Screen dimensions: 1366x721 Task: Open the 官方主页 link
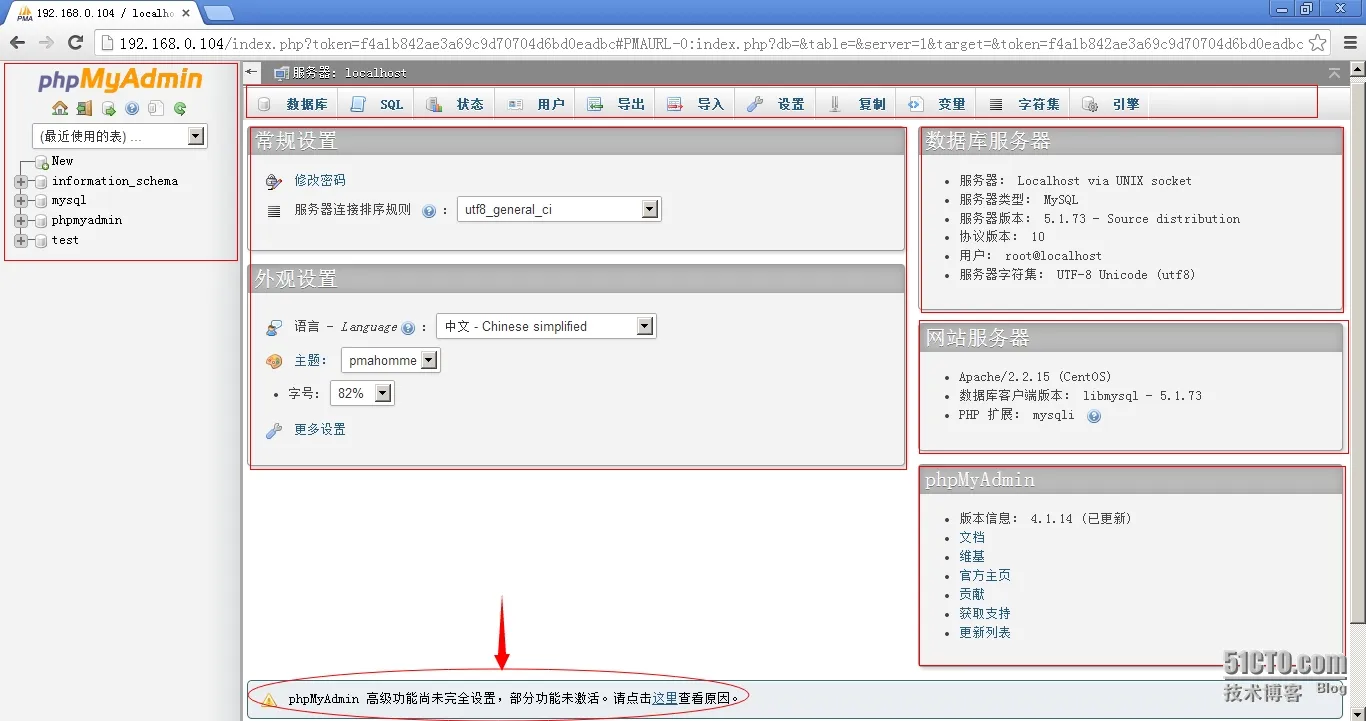985,576
